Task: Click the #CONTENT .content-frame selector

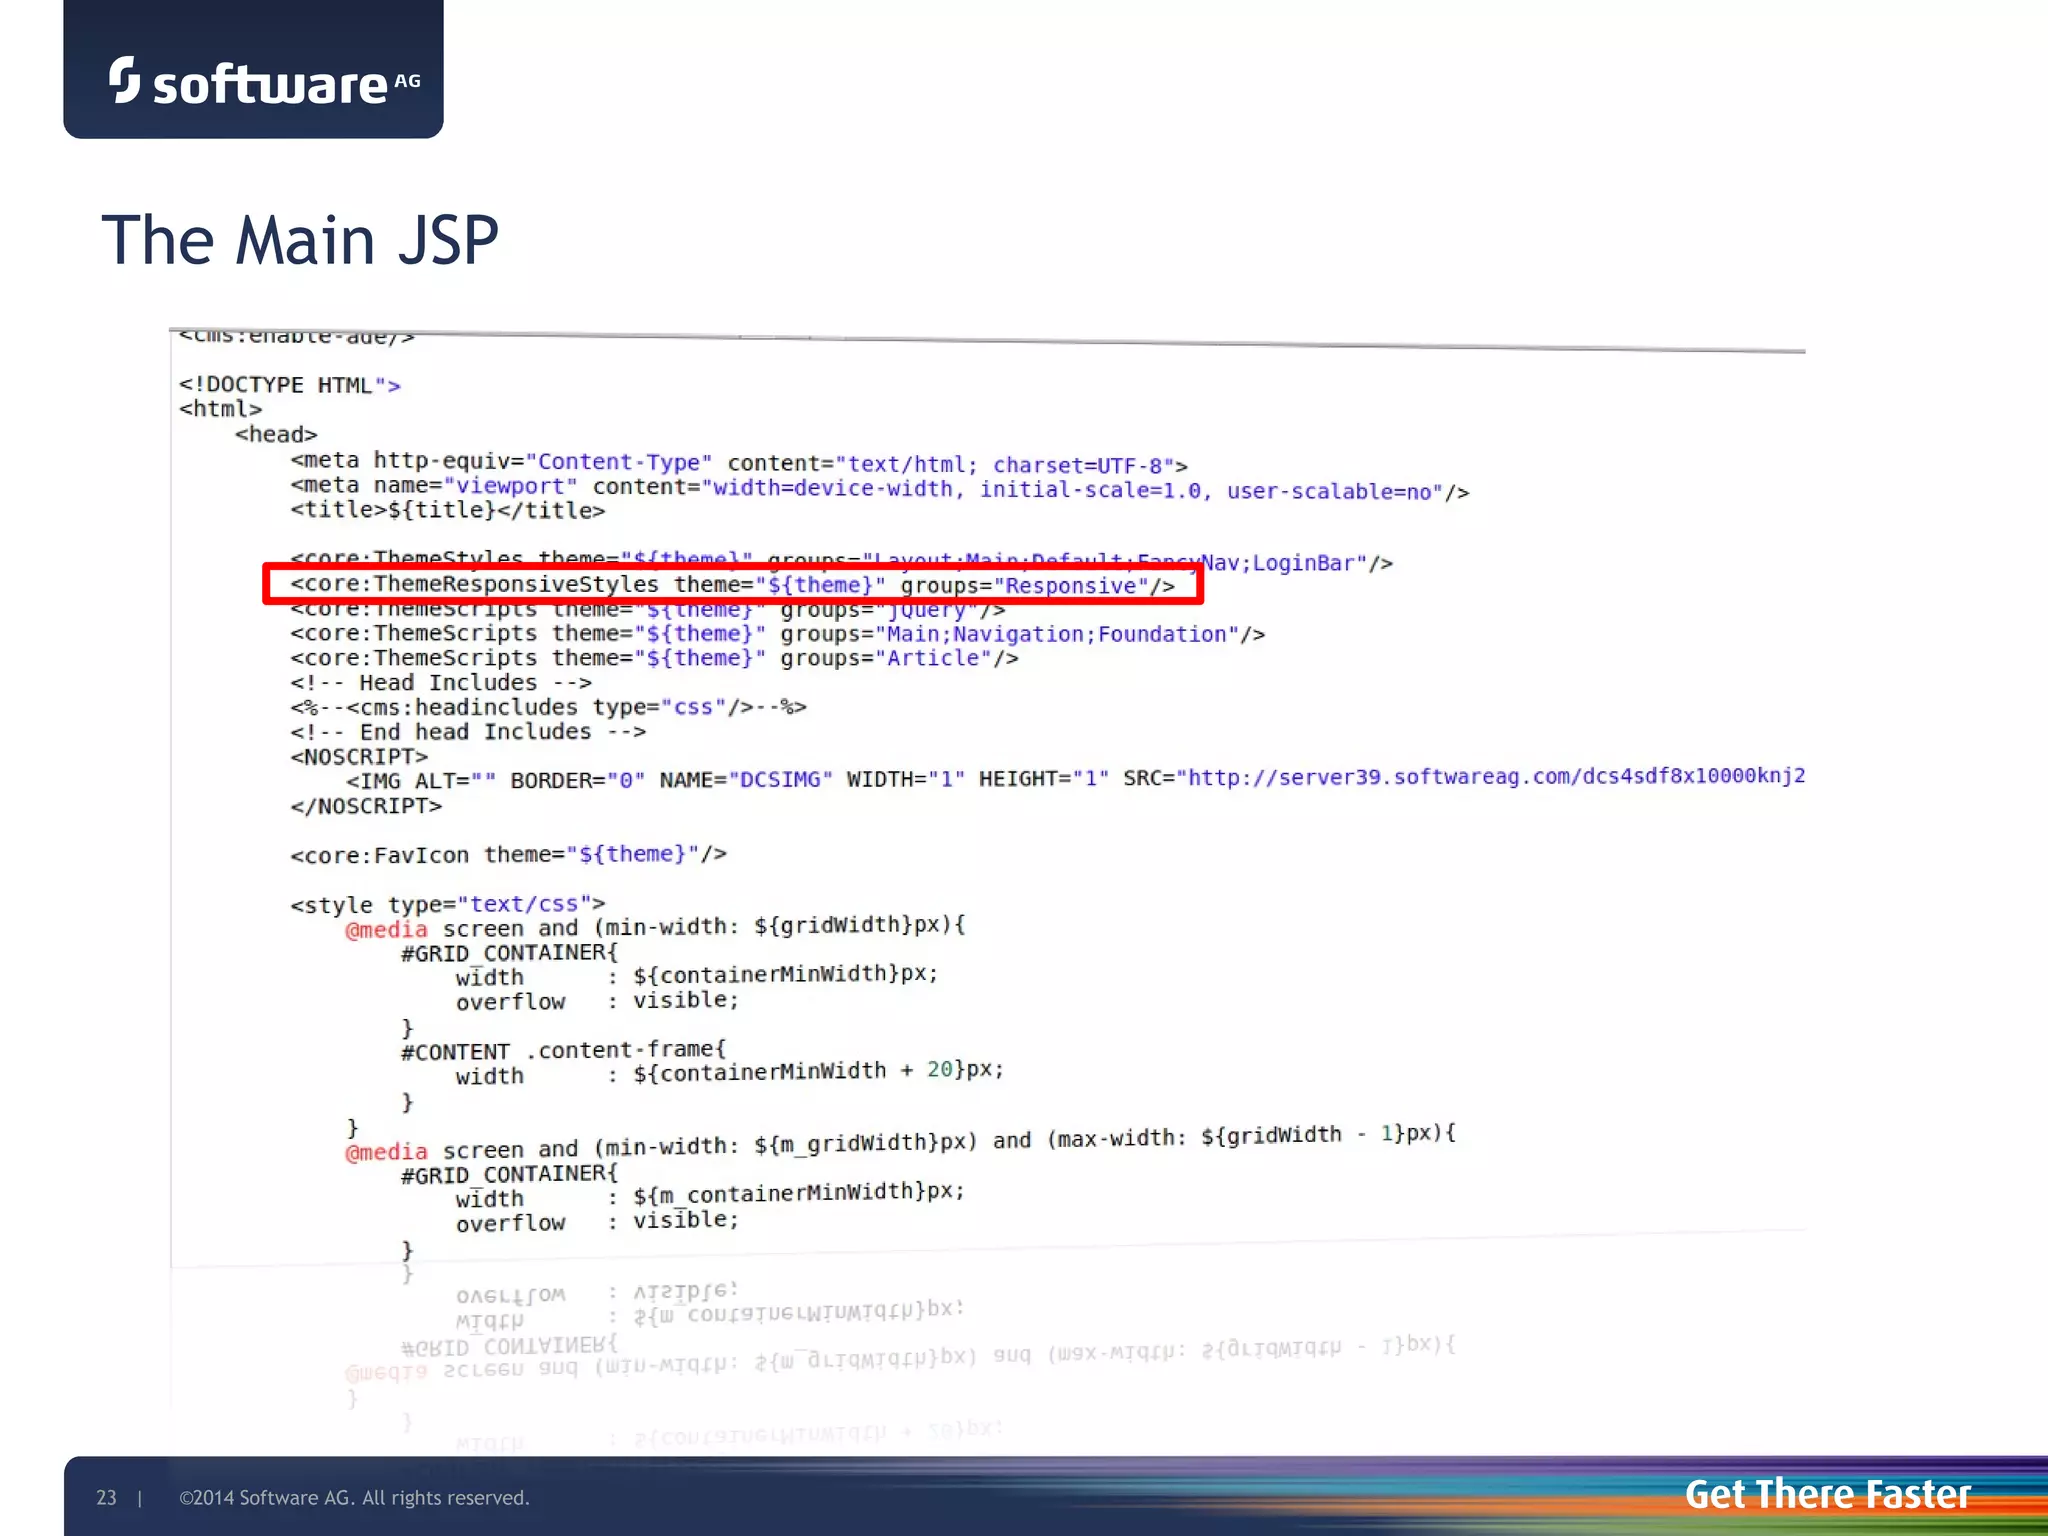Action: 563,1051
